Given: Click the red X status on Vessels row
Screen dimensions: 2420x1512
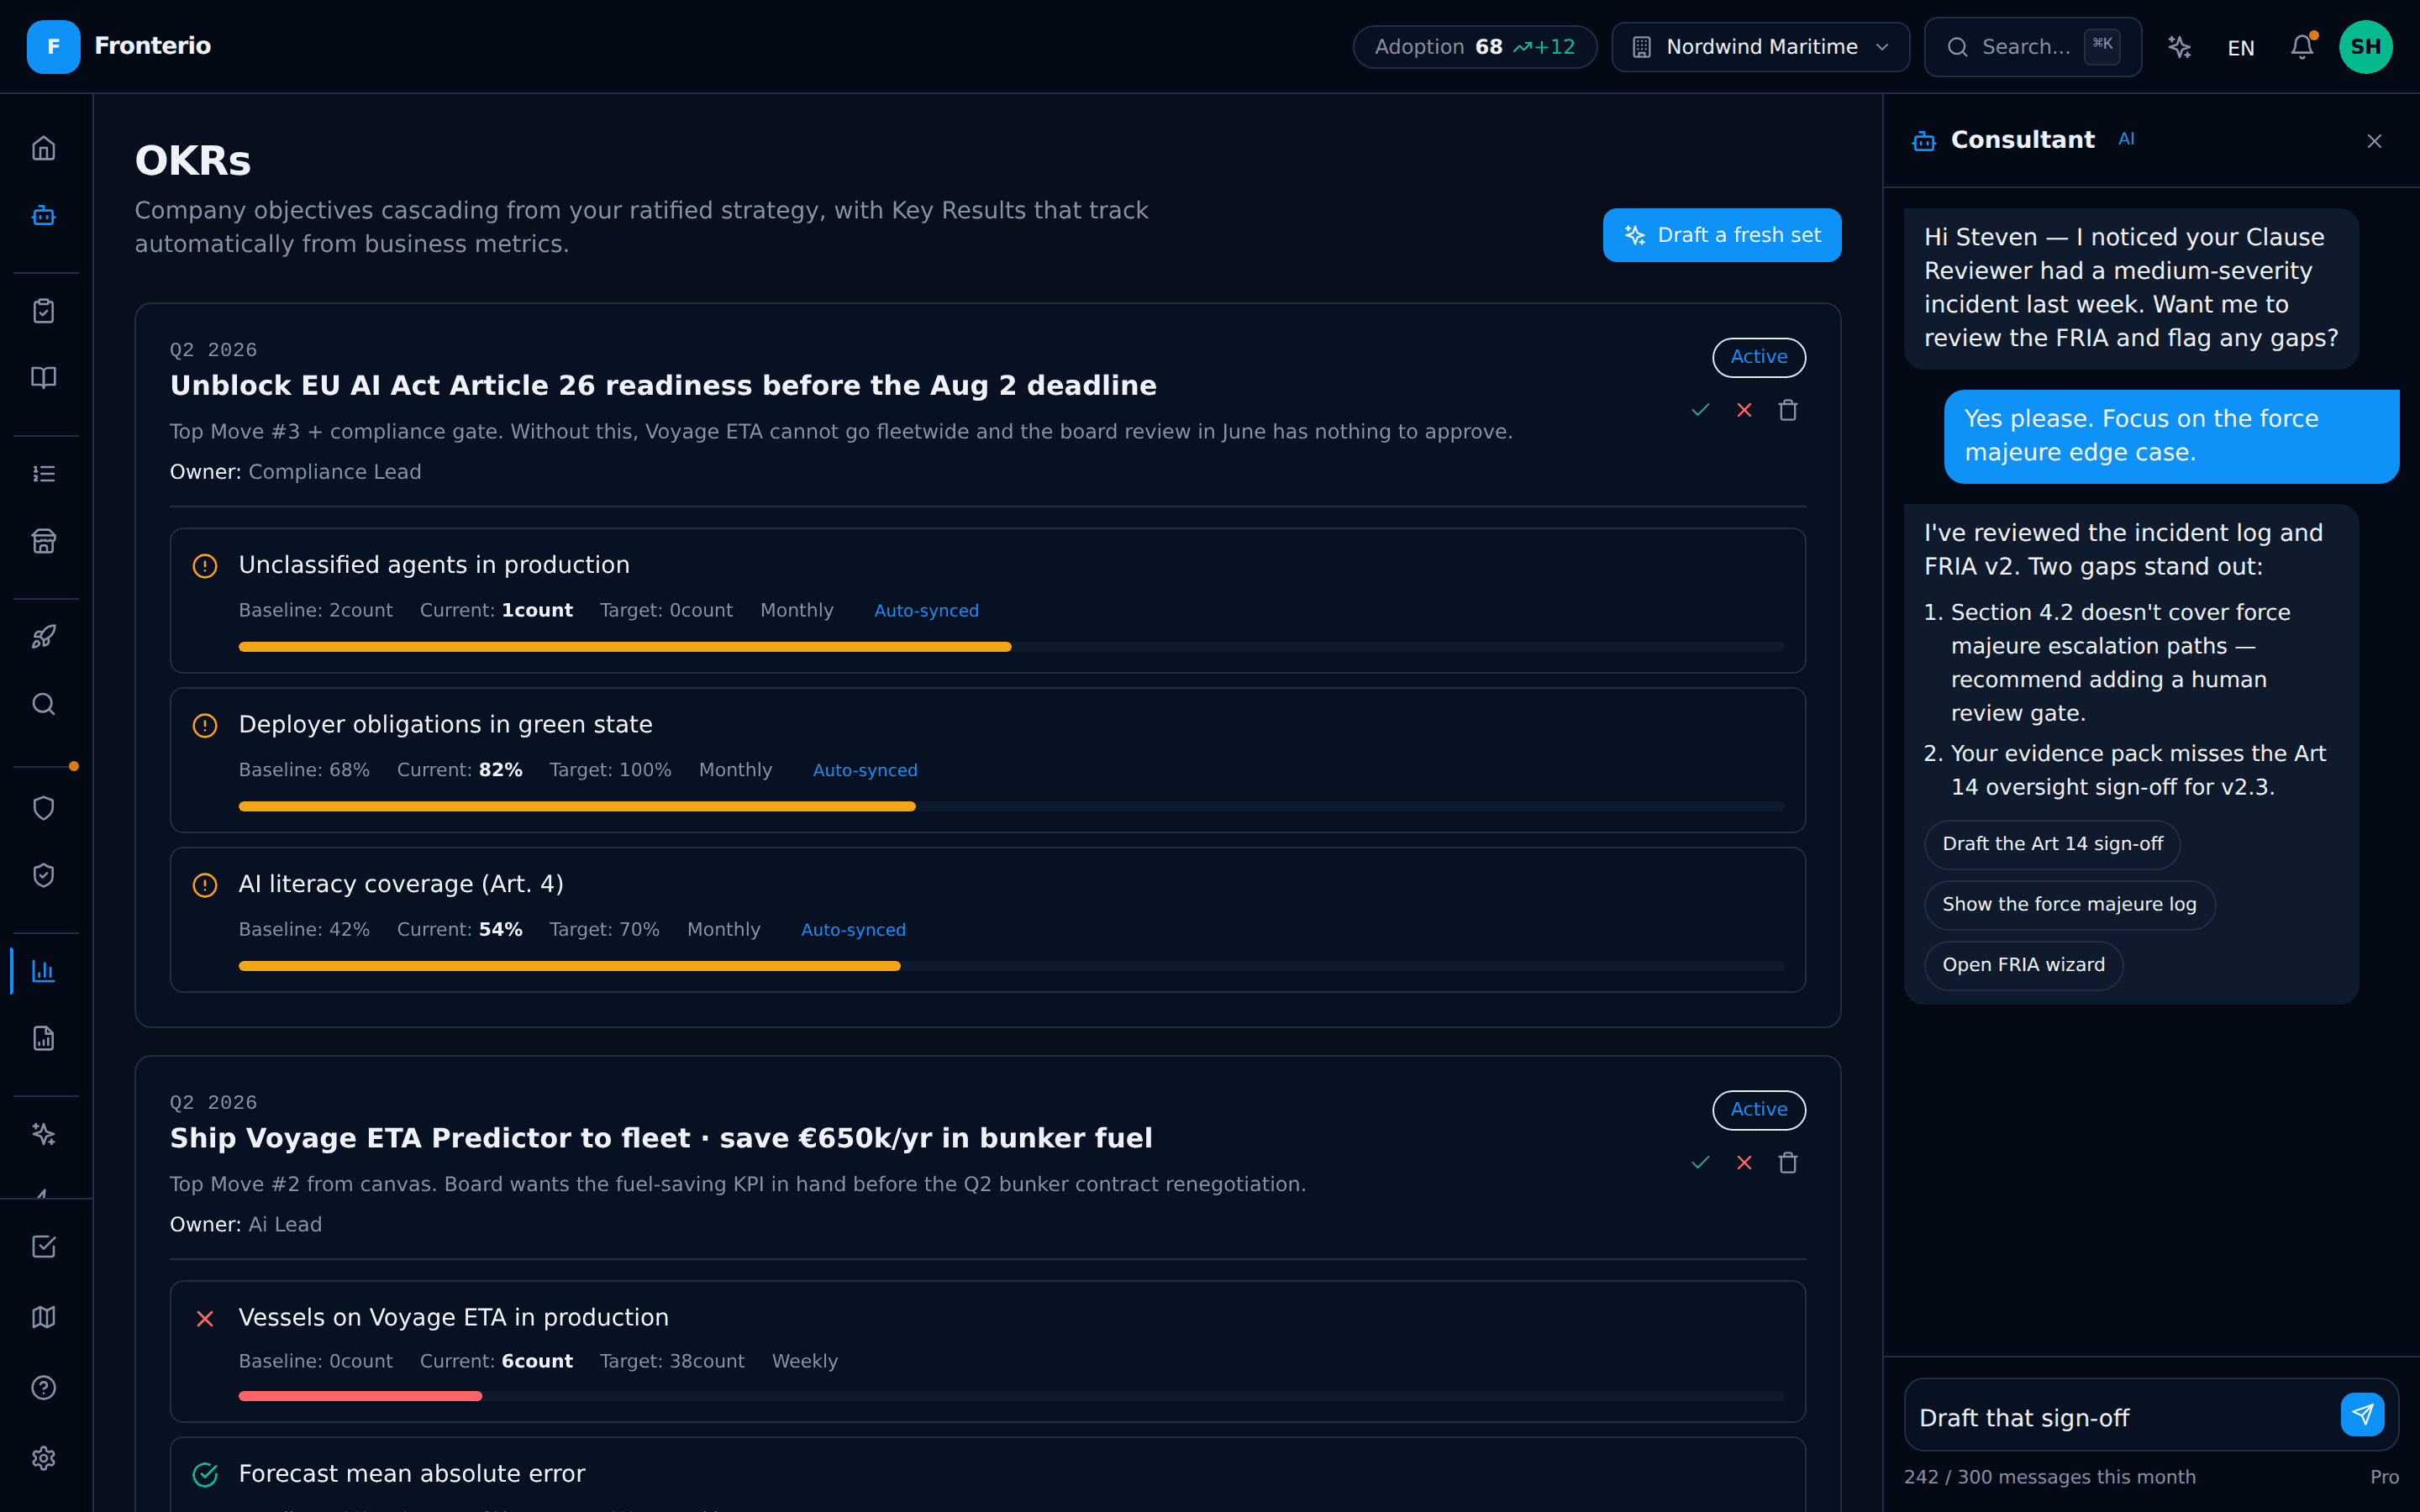Looking at the screenshot, I should coord(205,1319).
